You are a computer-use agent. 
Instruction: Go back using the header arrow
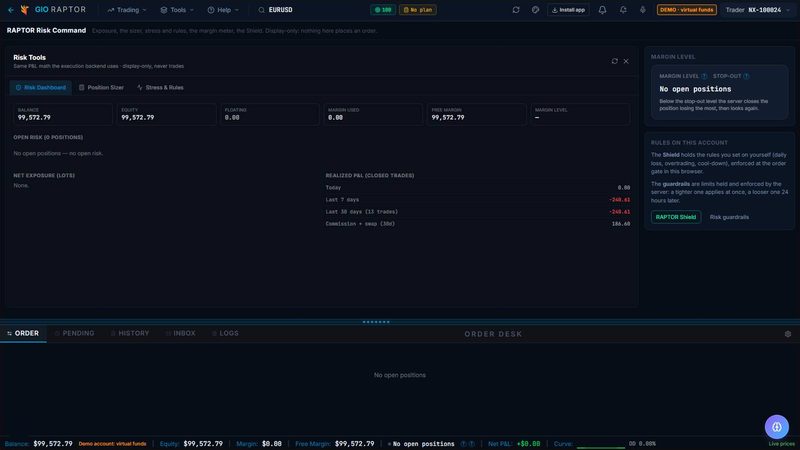pos(11,10)
